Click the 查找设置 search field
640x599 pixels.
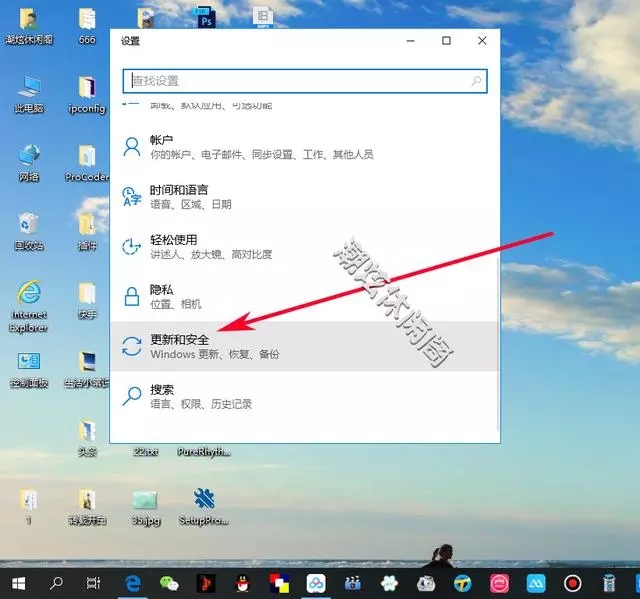point(305,81)
